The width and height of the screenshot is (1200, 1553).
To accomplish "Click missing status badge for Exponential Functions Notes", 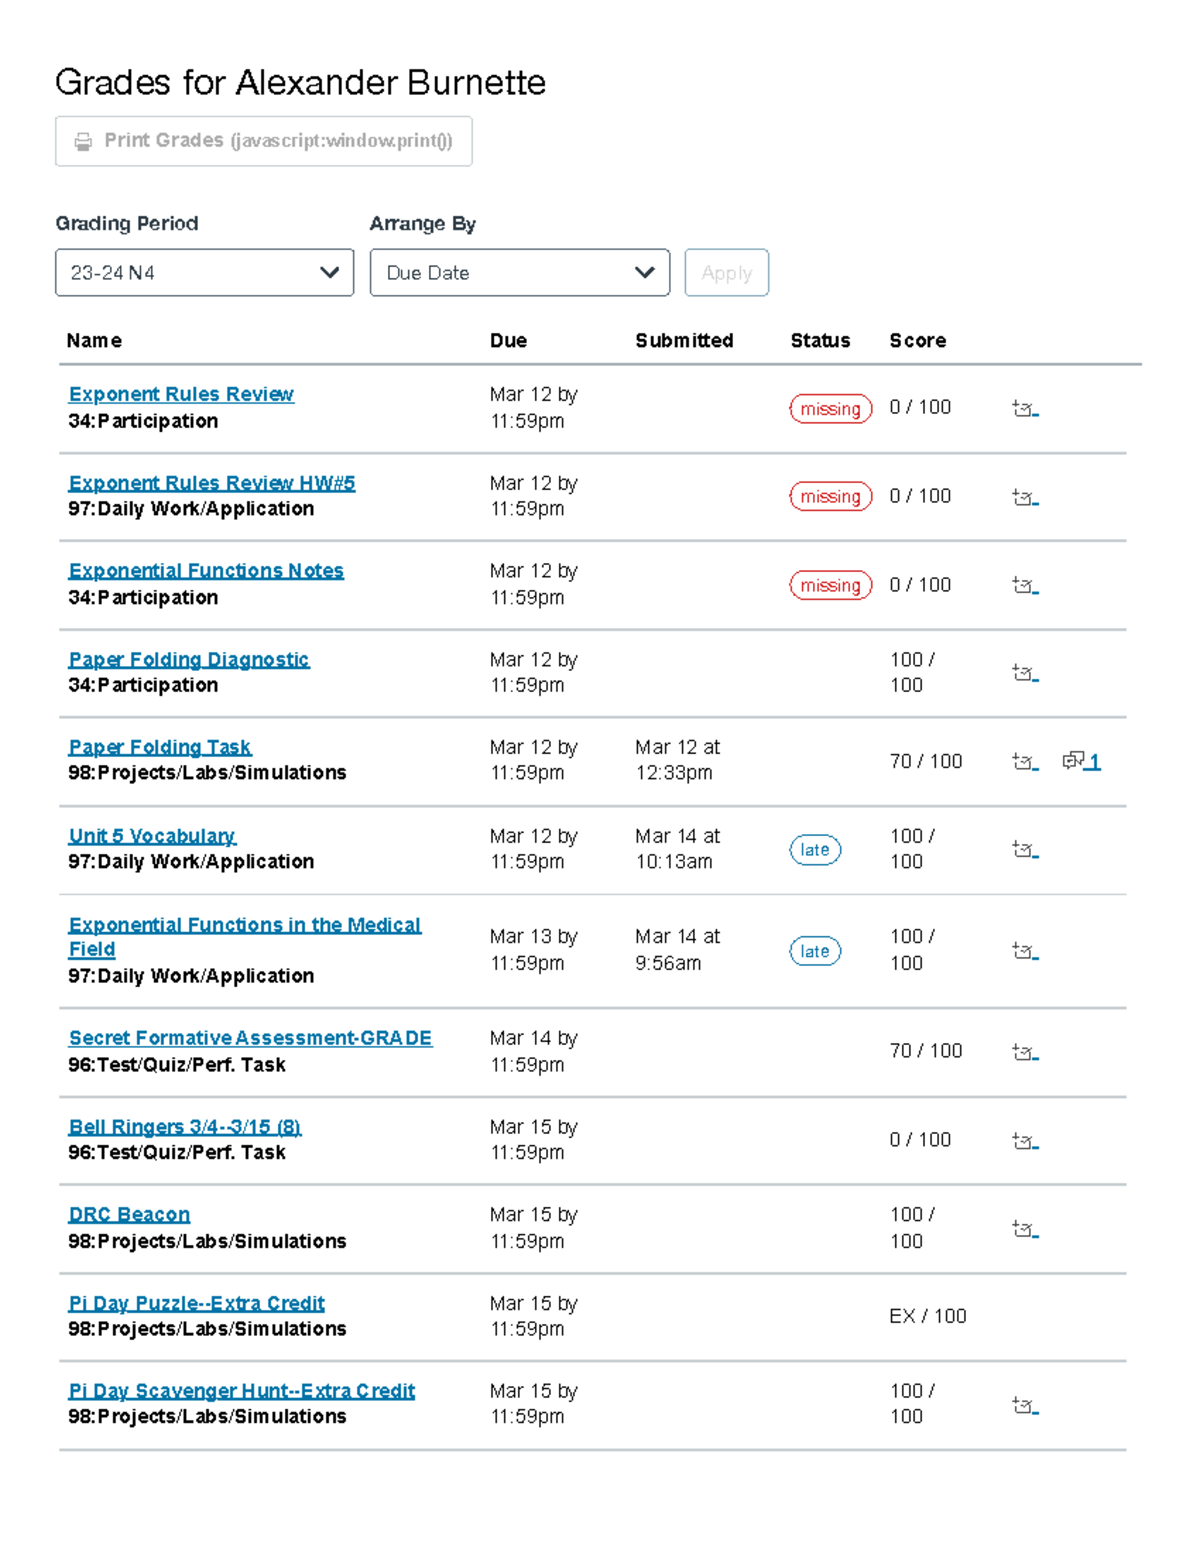I will coord(830,585).
